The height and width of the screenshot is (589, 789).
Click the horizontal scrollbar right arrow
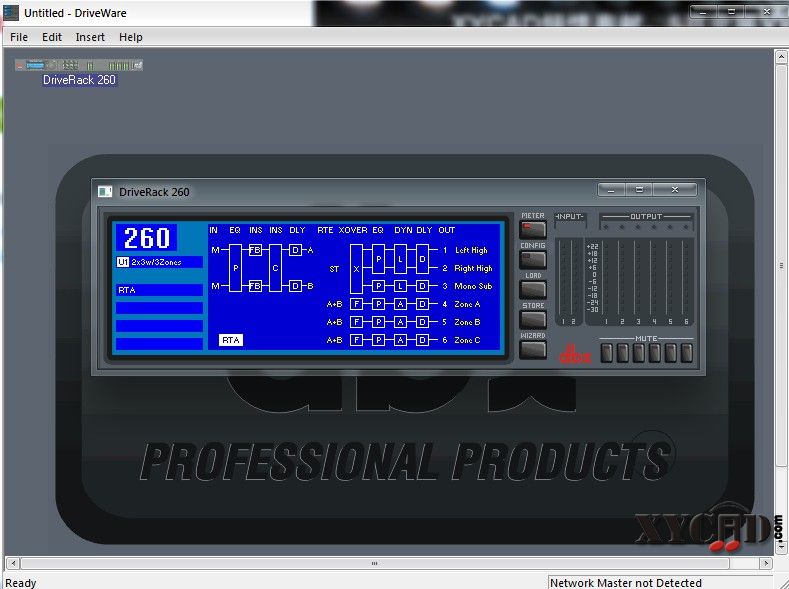(x=766, y=563)
